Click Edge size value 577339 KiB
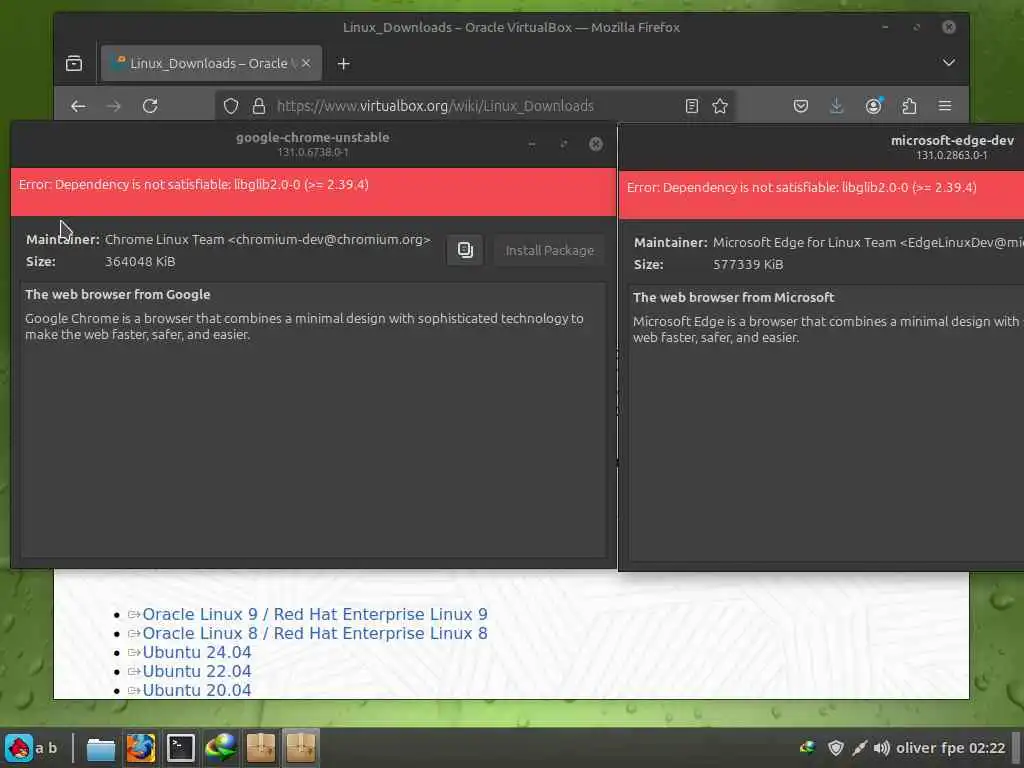 [748, 264]
